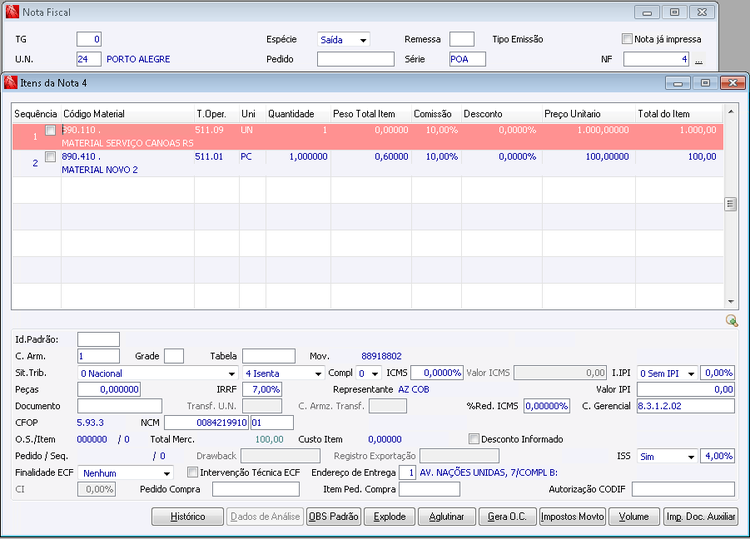Screen dimensions: 750x539
Task: Close the Itens da Nota 4 window
Action: point(731,83)
